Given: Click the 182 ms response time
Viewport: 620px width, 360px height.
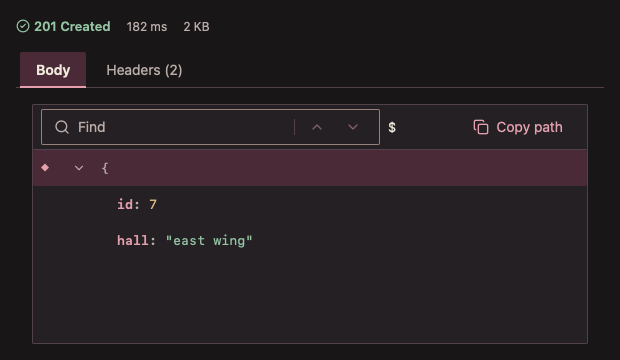Looking at the screenshot, I should [147, 27].
